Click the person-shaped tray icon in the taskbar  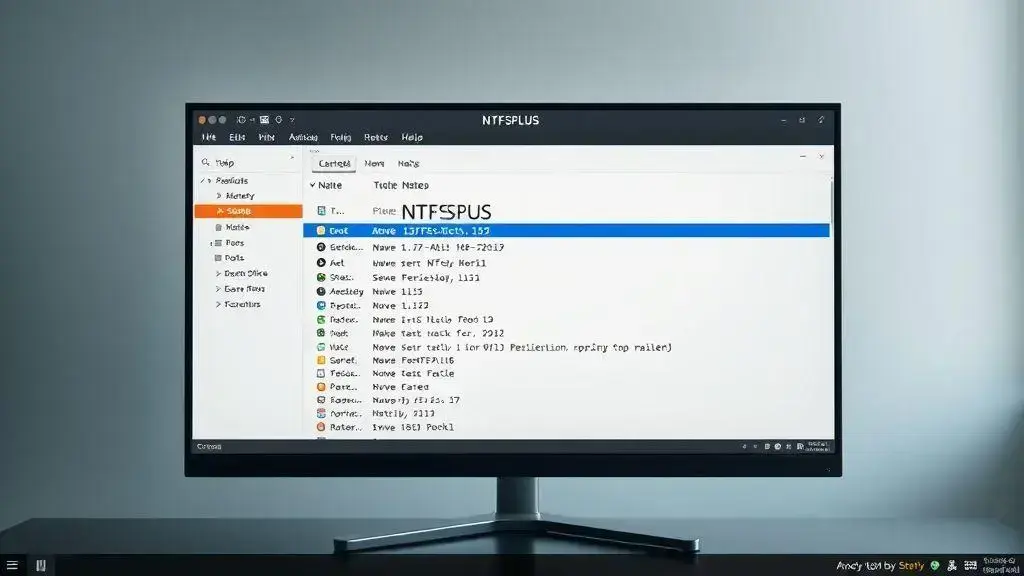click(x=952, y=566)
